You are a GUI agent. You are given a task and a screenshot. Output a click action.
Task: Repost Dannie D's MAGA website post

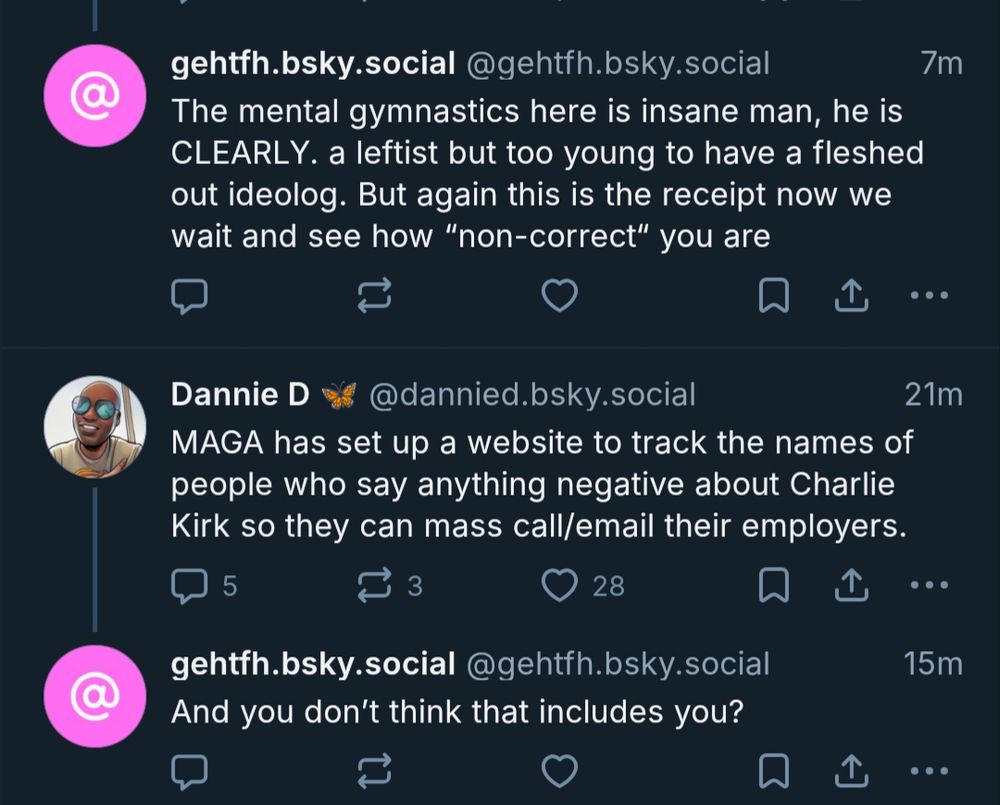373,585
